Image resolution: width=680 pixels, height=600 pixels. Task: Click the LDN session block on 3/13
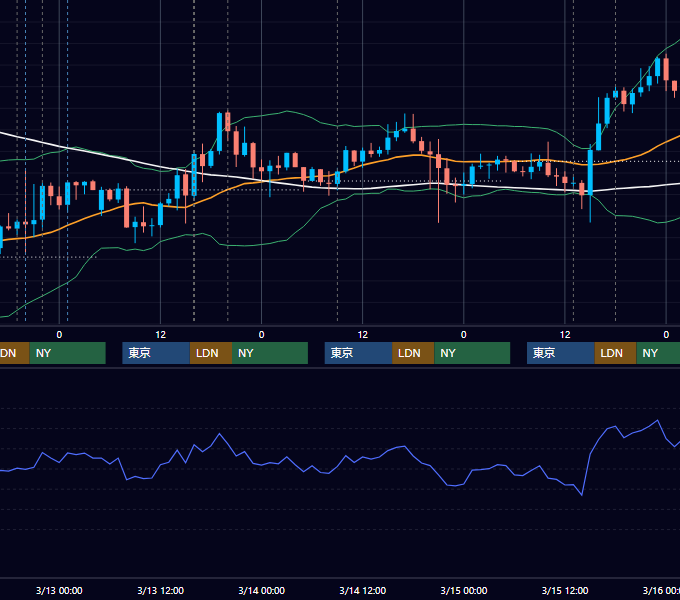[211, 353]
